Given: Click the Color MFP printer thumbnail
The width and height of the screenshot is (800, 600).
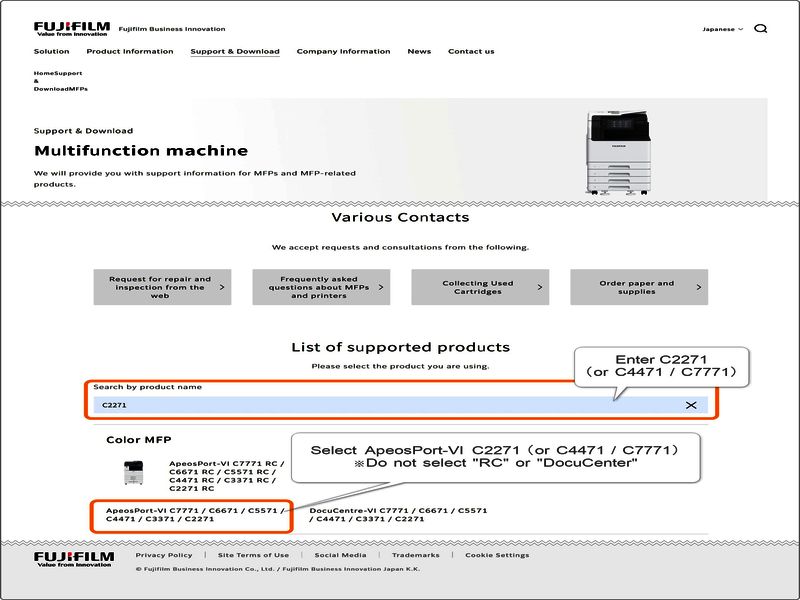Looking at the screenshot, I should 134,472.
